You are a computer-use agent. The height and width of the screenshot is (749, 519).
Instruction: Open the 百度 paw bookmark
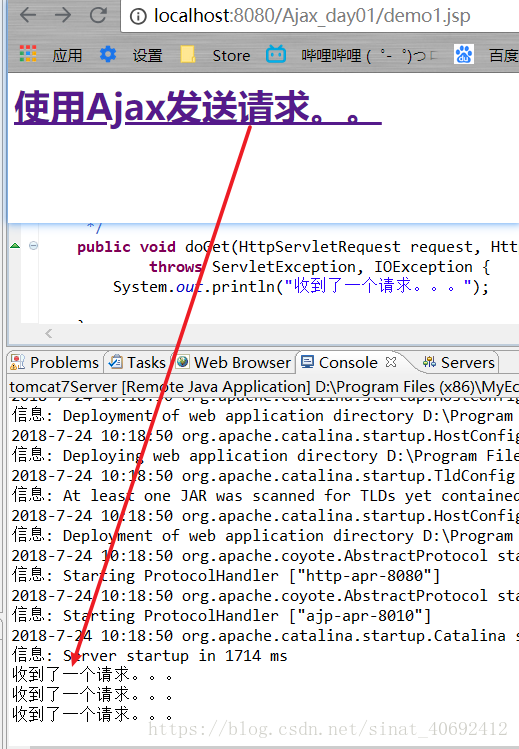(x=463, y=54)
